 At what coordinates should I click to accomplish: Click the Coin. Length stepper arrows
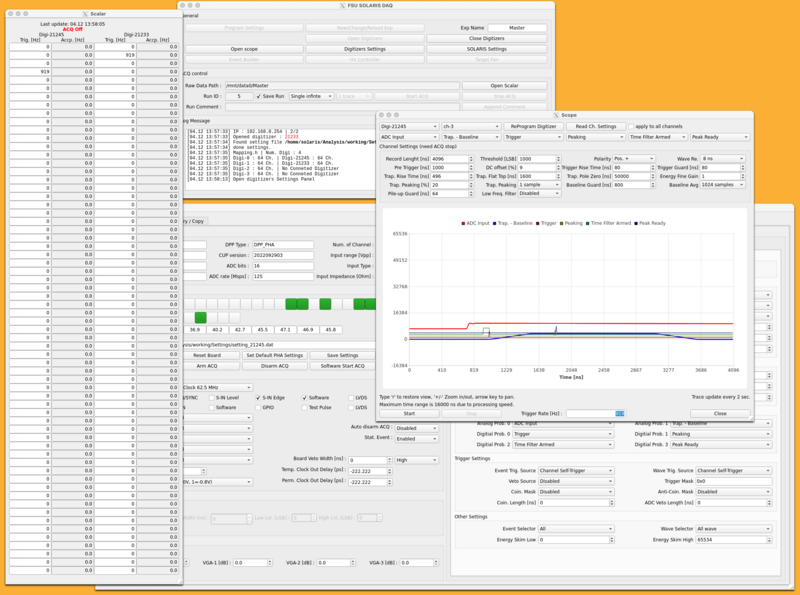pos(611,503)
